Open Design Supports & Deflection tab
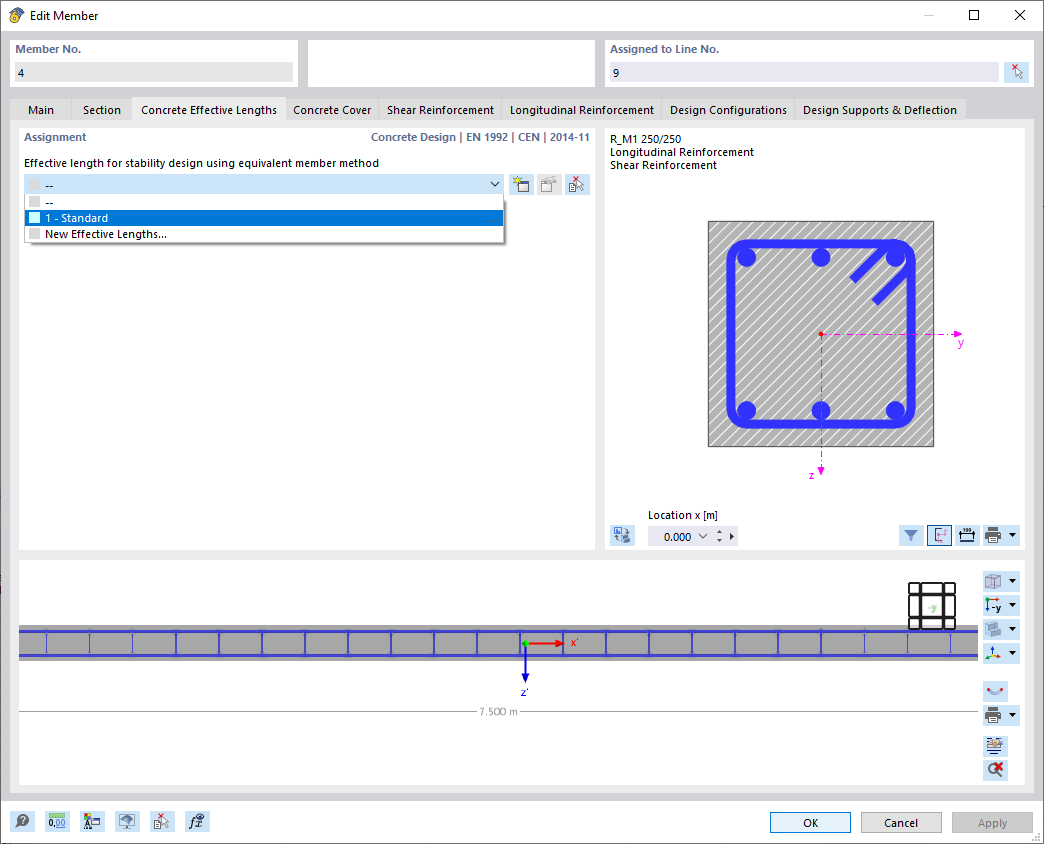Viewport: 1044px width, 844px height. (x=880, y=110)
